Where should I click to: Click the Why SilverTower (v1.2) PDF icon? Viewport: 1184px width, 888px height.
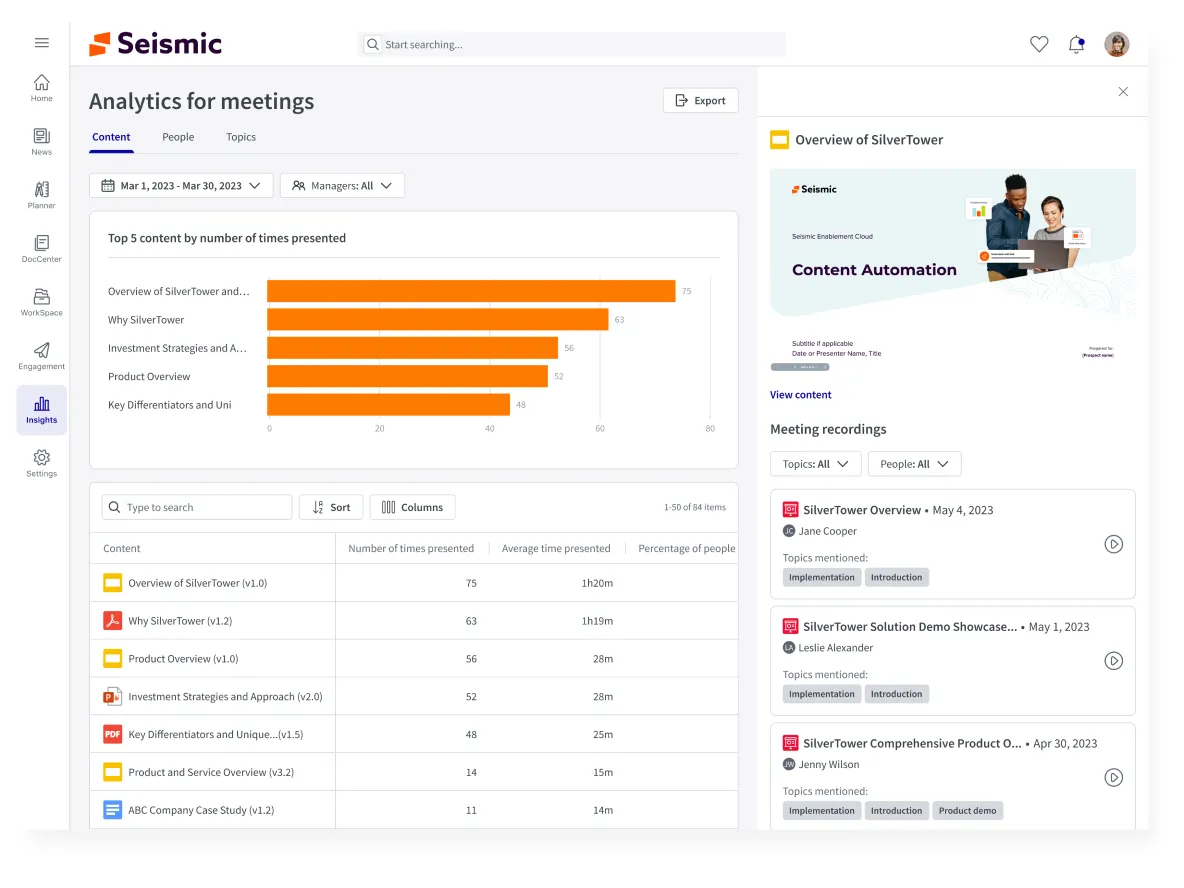[113, 620]
